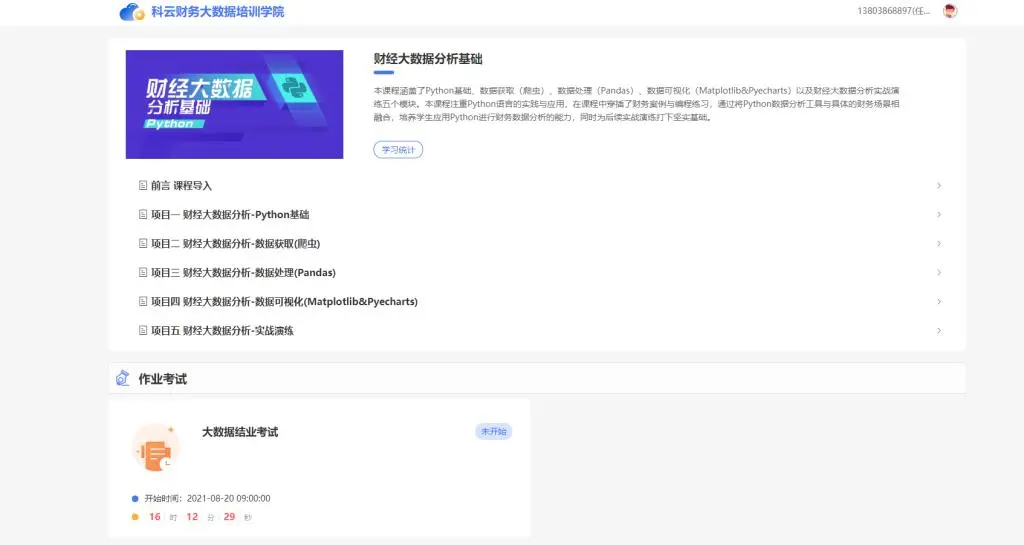Open 项目一 财经大数据分析-Python基础 chapter
Image resolution: width=1024 pixels, height=545 pixels.
pyautogui.click(x=230, y=215)
